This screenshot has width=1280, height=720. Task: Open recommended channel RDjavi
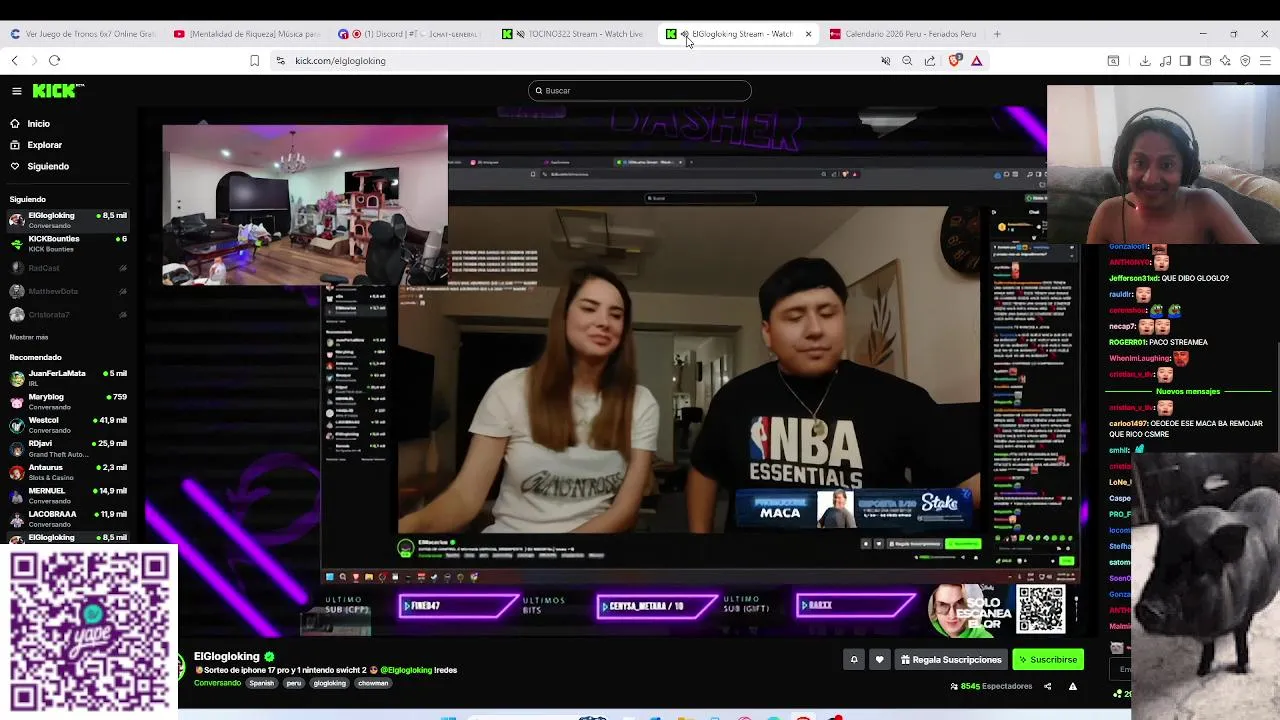pos(68,449)
